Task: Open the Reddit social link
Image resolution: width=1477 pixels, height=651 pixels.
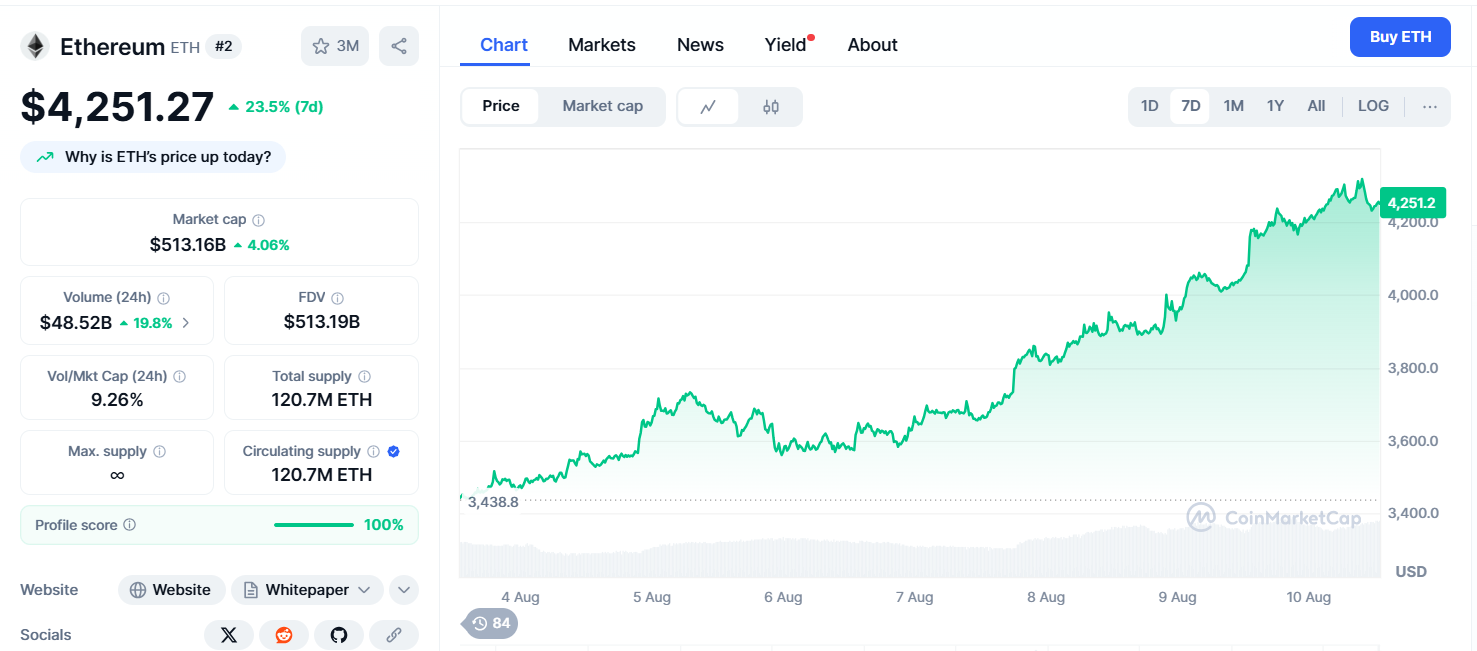Action: pyautogui.click(x=284, y=635)
